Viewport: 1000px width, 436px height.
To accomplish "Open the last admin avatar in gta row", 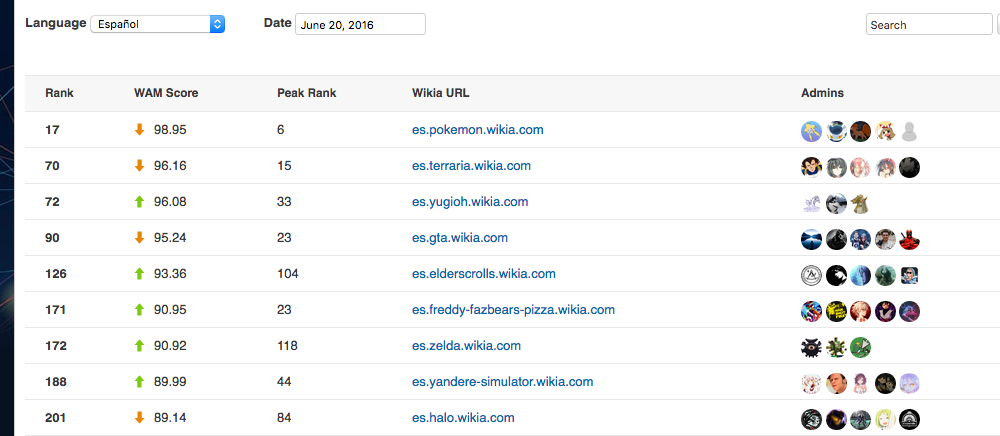I will click(x=909, y=240).
